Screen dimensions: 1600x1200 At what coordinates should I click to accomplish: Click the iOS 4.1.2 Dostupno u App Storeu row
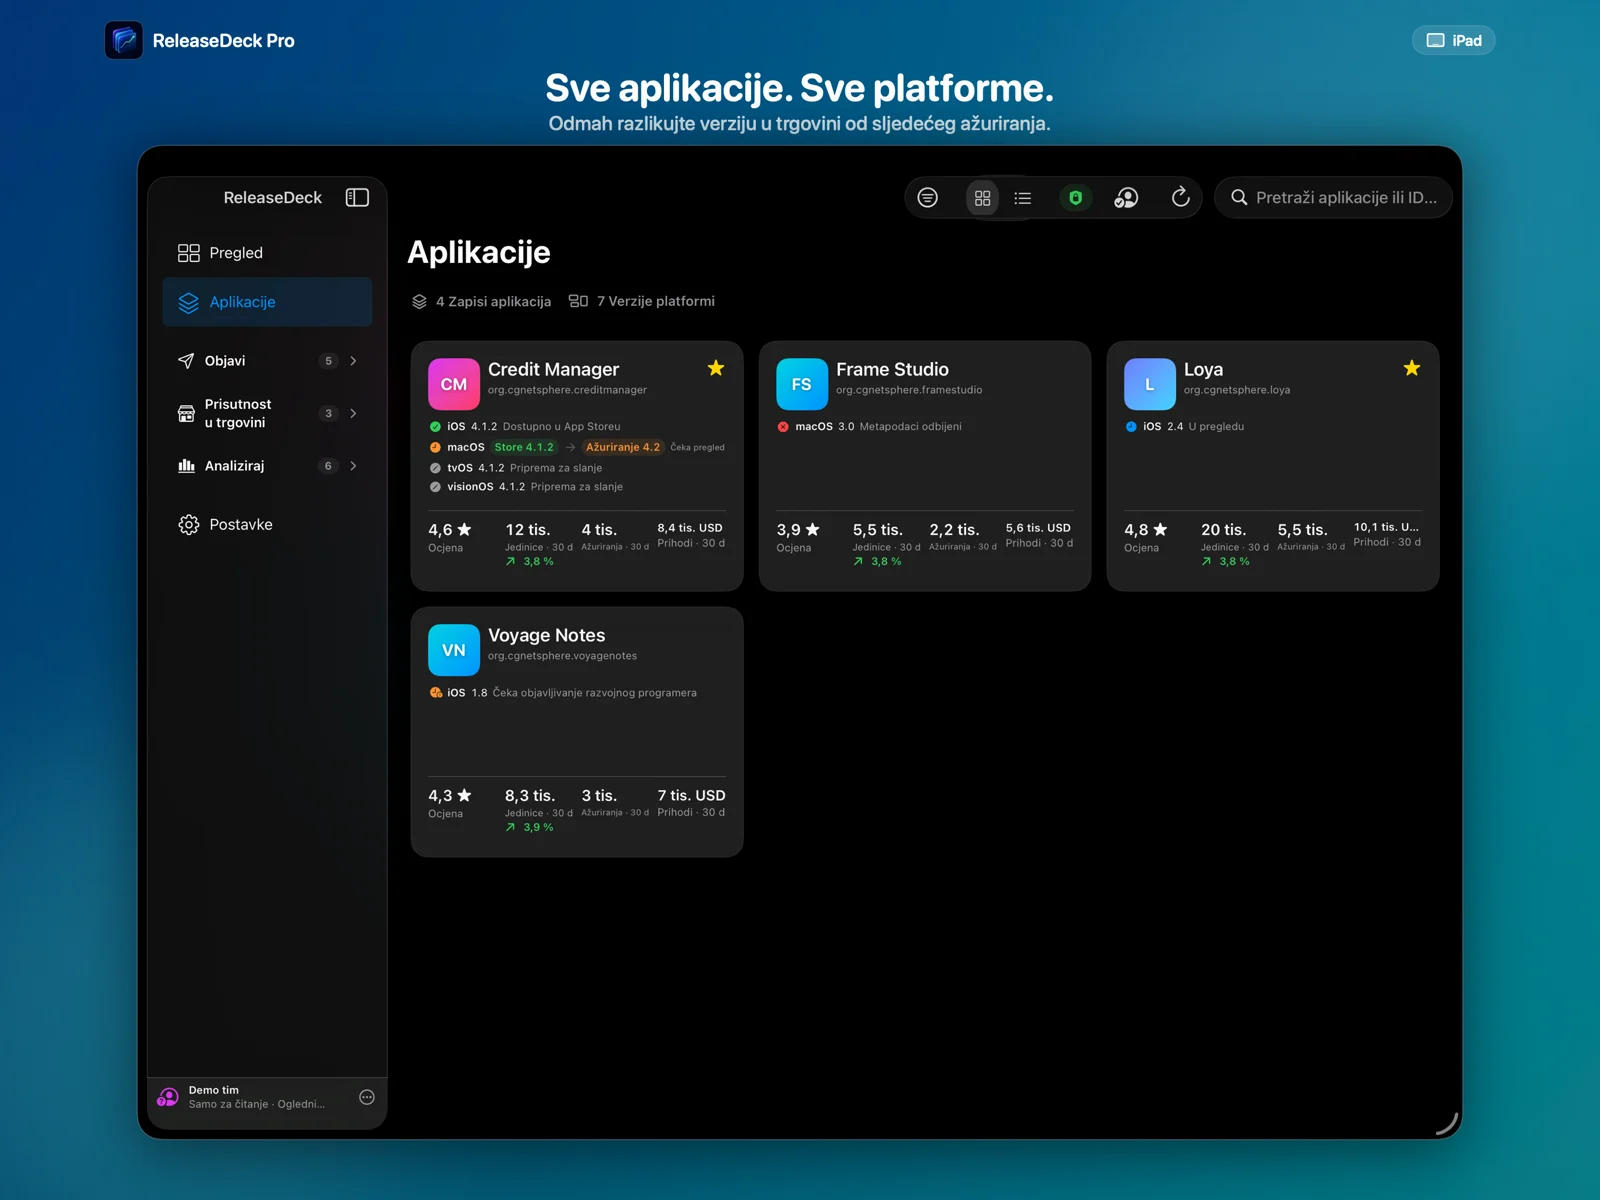[525, 426]
